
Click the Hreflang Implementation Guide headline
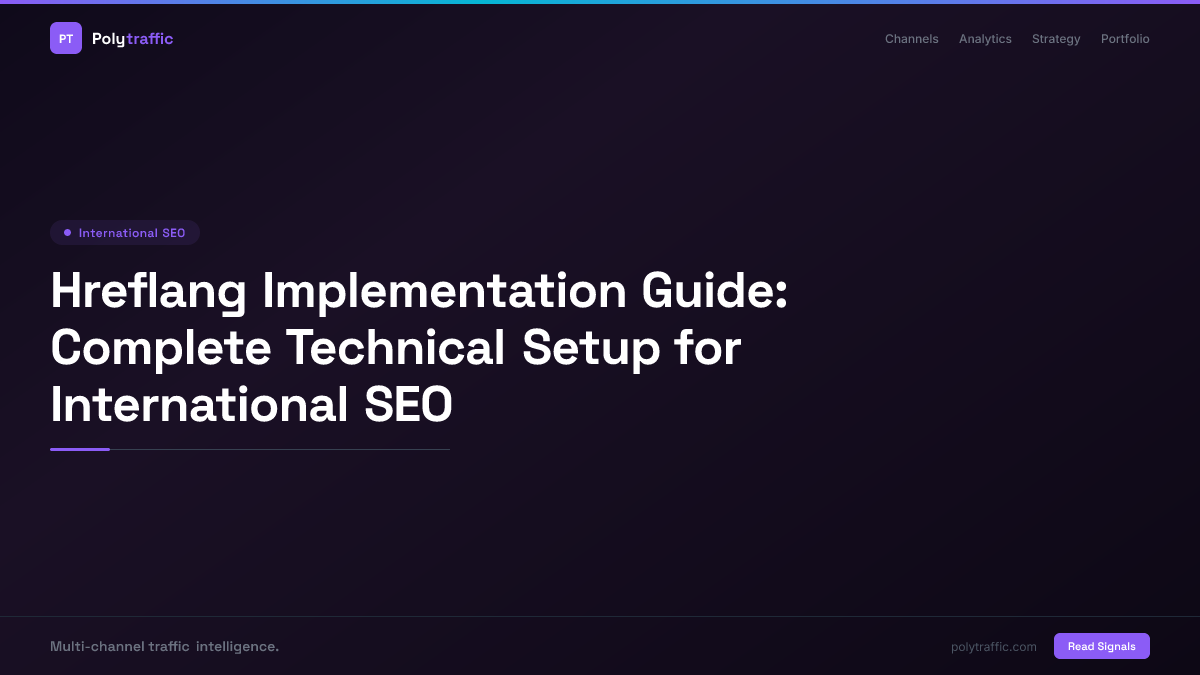(x=419, y=348)
